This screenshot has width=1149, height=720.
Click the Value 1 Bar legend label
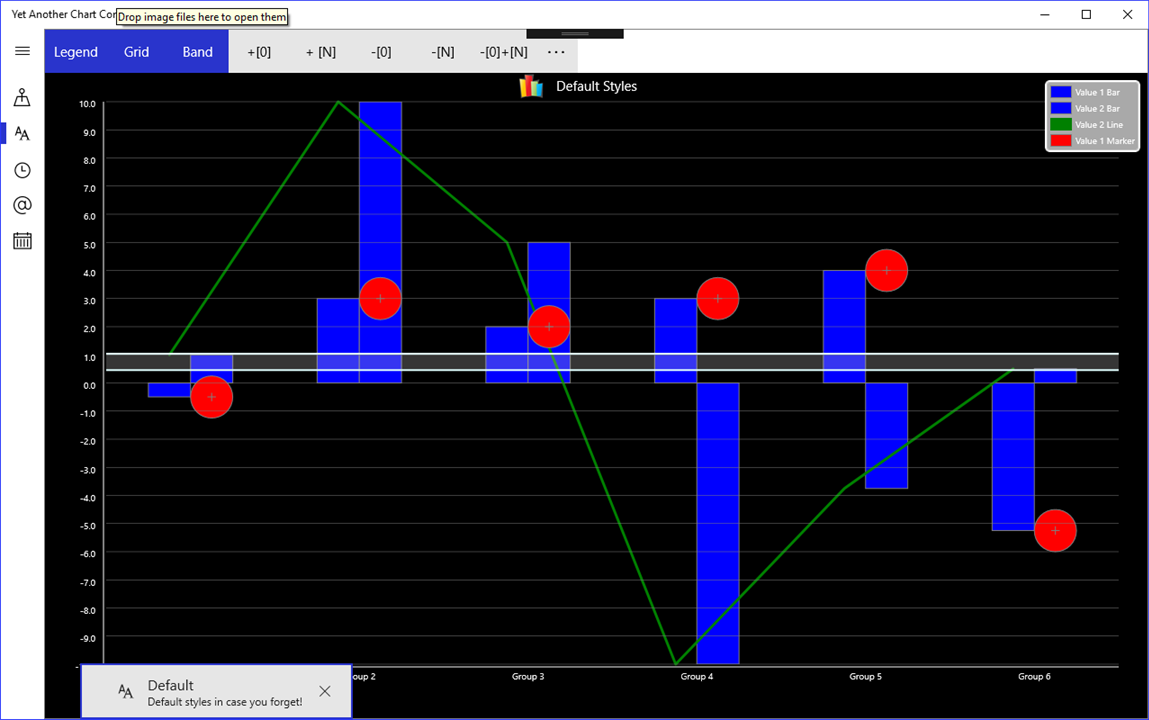(x=1097, y=92)
